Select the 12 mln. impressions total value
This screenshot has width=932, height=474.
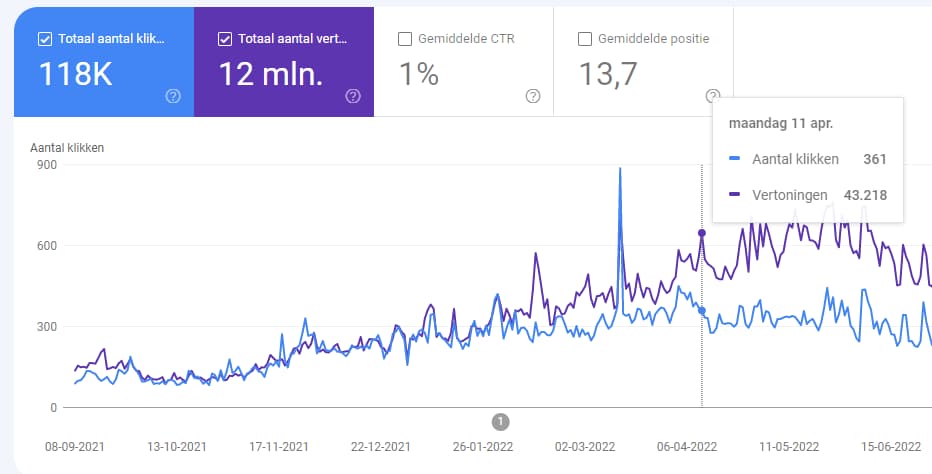271,74
